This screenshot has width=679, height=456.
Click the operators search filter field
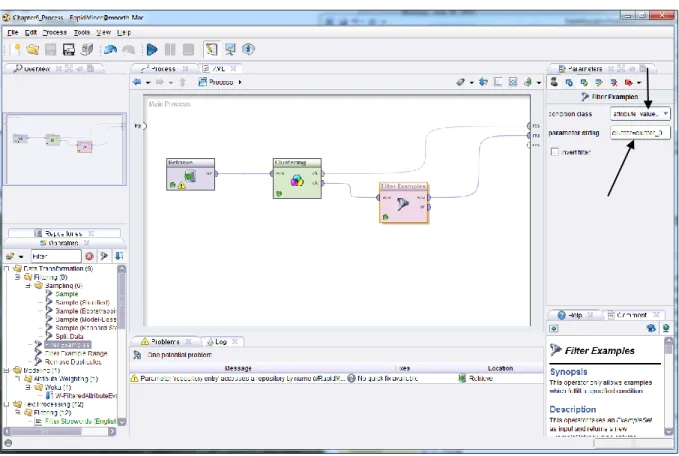pos(55,256)
